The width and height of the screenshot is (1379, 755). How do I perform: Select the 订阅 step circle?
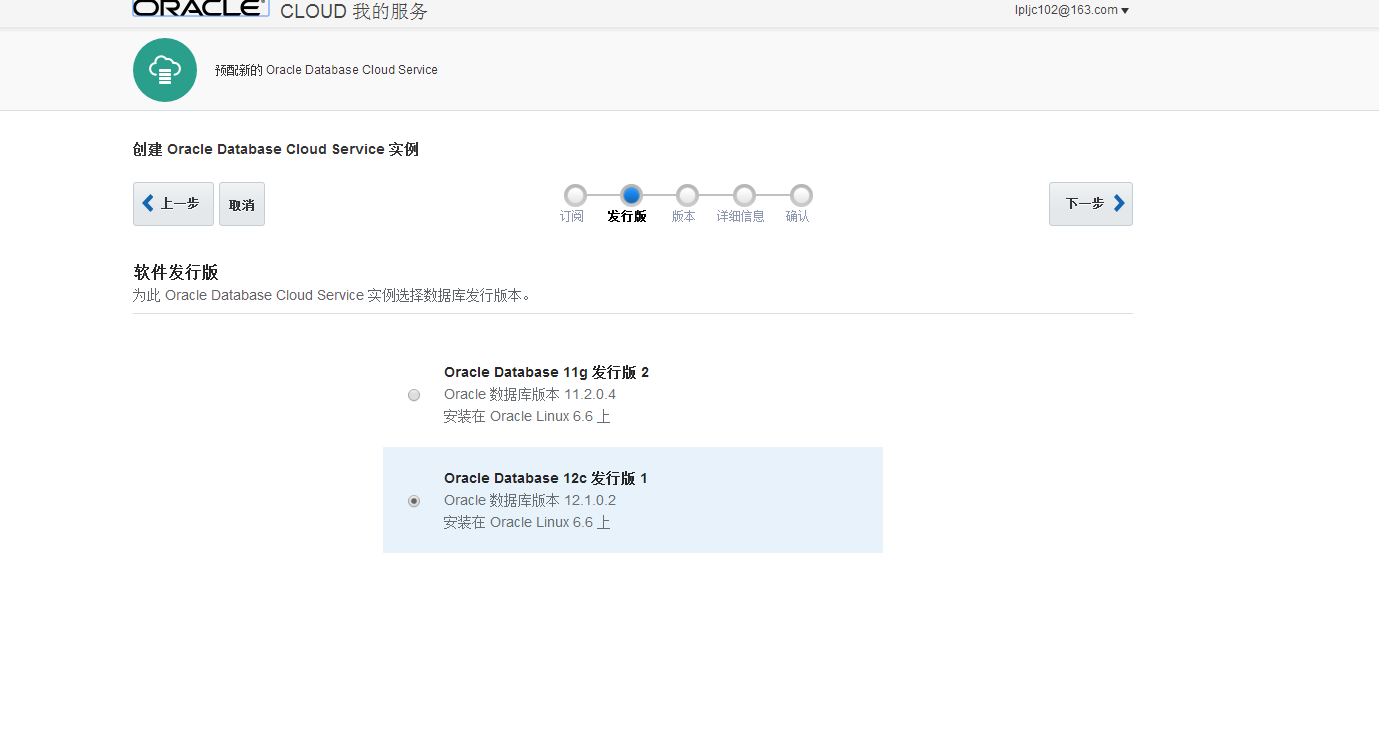click(x=575, y=195)
